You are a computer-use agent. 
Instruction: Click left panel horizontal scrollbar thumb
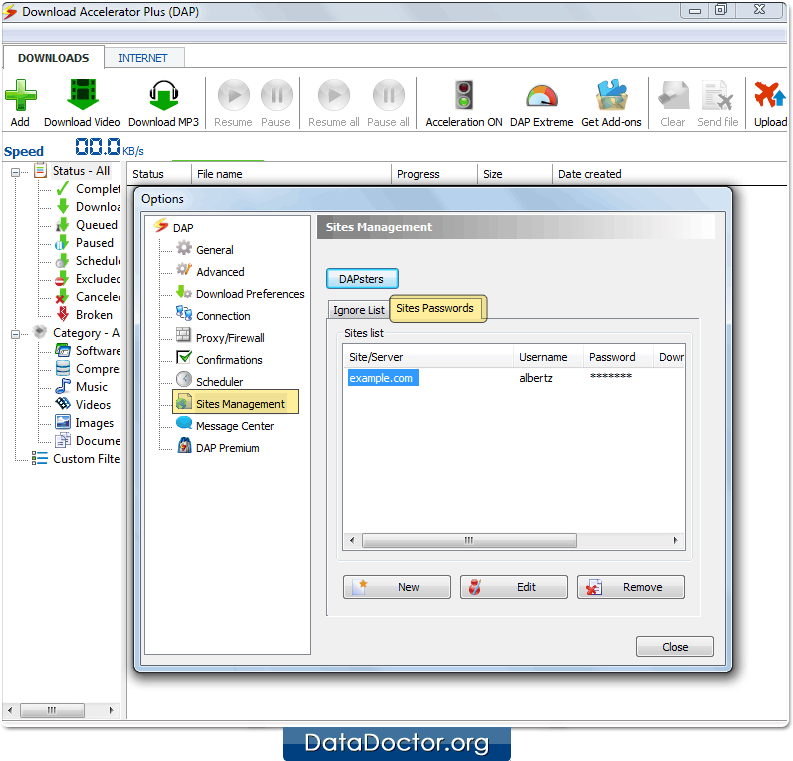point(52,710)
